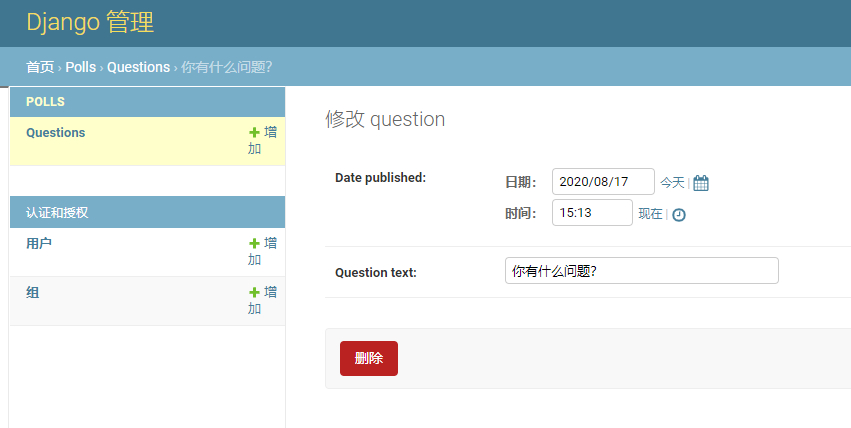Image resolution: width=851 pixels, height=428 pixels.
Task: Click the 现在 shortcut link
Action: point(650,214)
